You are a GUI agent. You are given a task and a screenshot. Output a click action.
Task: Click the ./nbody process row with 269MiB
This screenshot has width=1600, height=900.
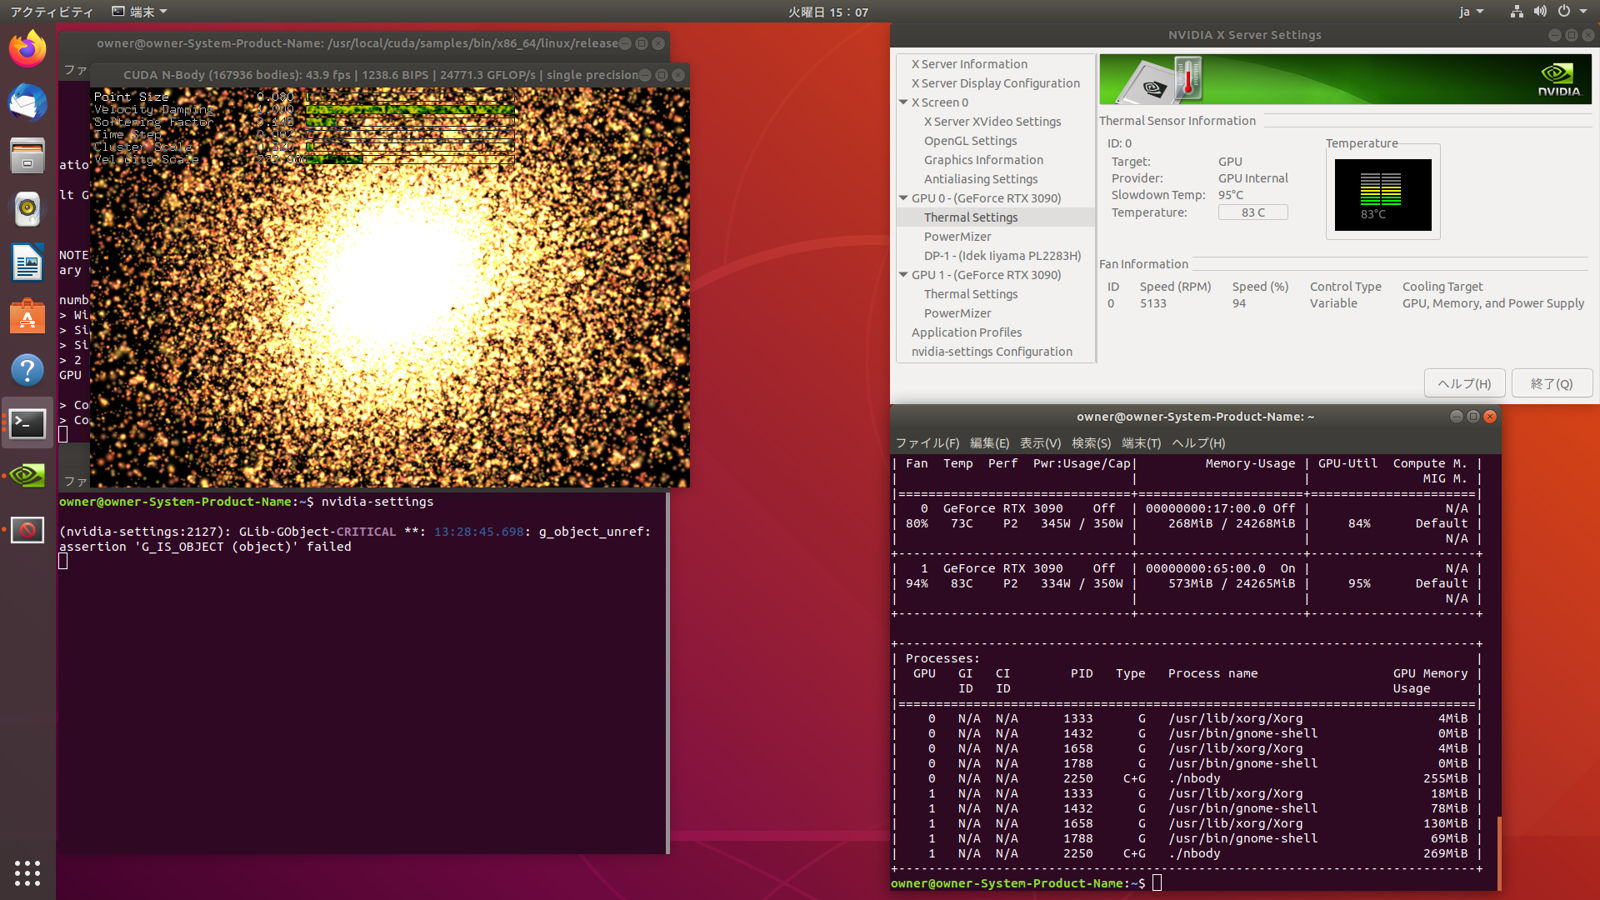pyautogui.click(x=1186, y=854)
